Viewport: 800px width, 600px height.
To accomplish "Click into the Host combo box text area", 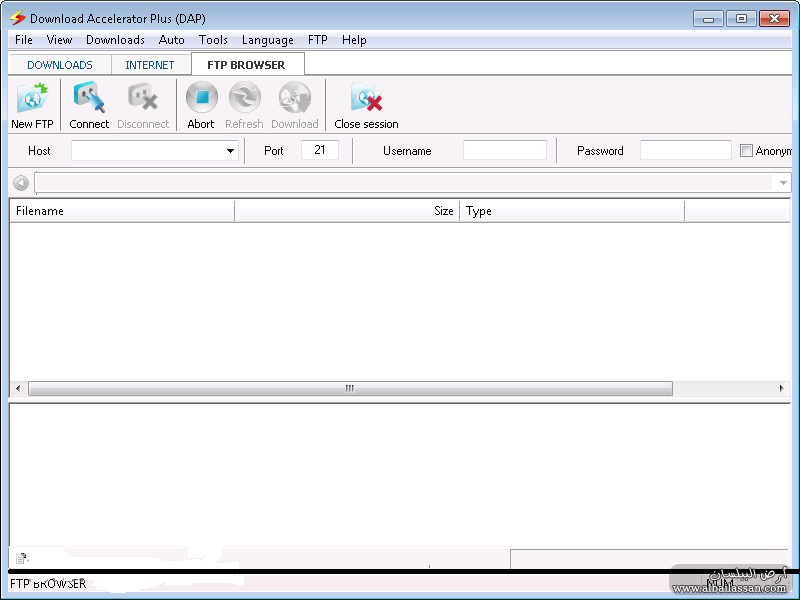I will [147, 151].
